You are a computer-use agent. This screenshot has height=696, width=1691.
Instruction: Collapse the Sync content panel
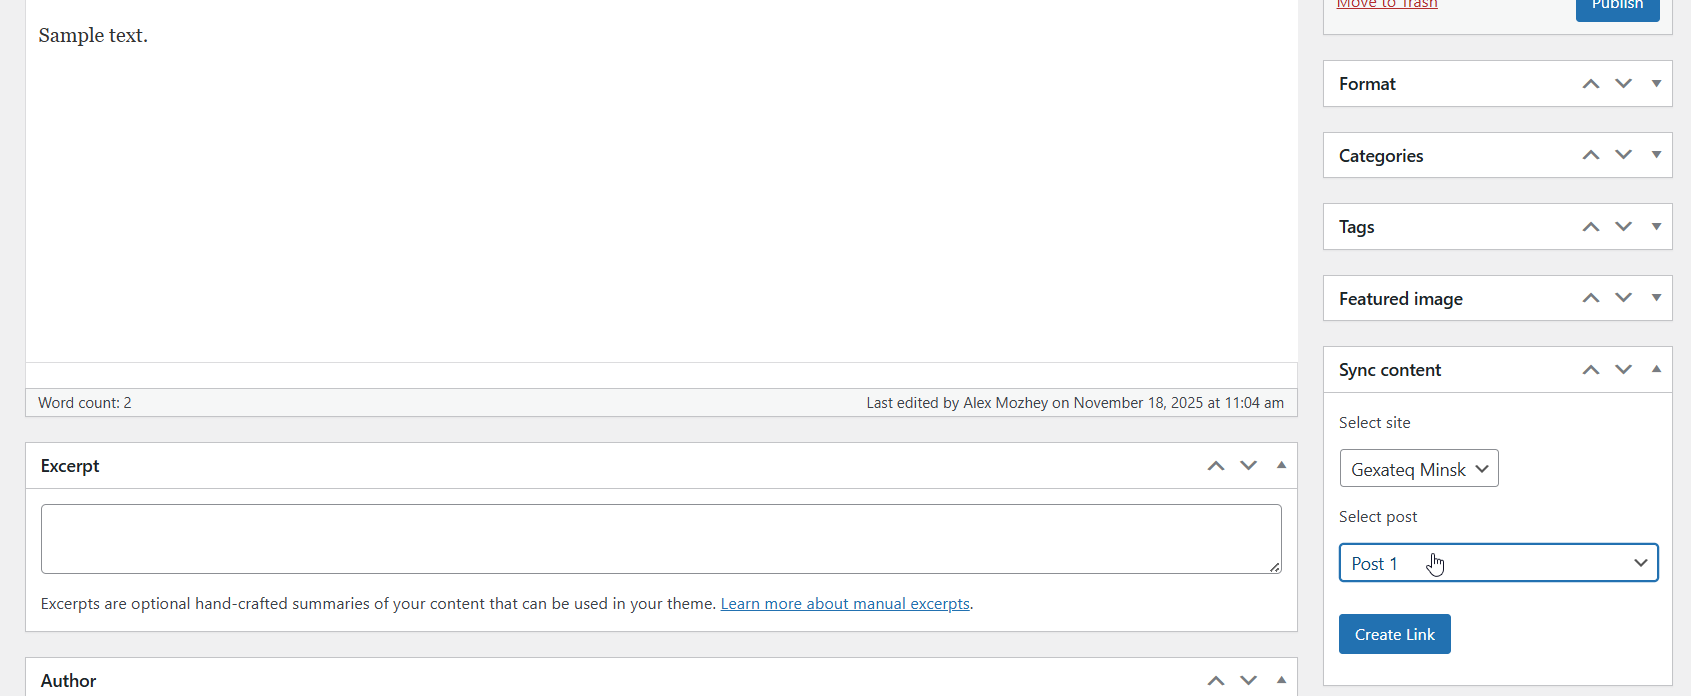(x=1657, y=370)
